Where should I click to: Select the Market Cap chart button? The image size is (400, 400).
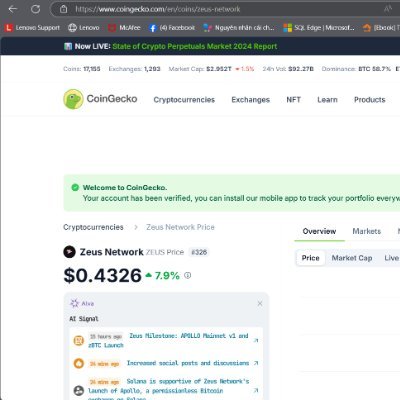tap(352, 258)
